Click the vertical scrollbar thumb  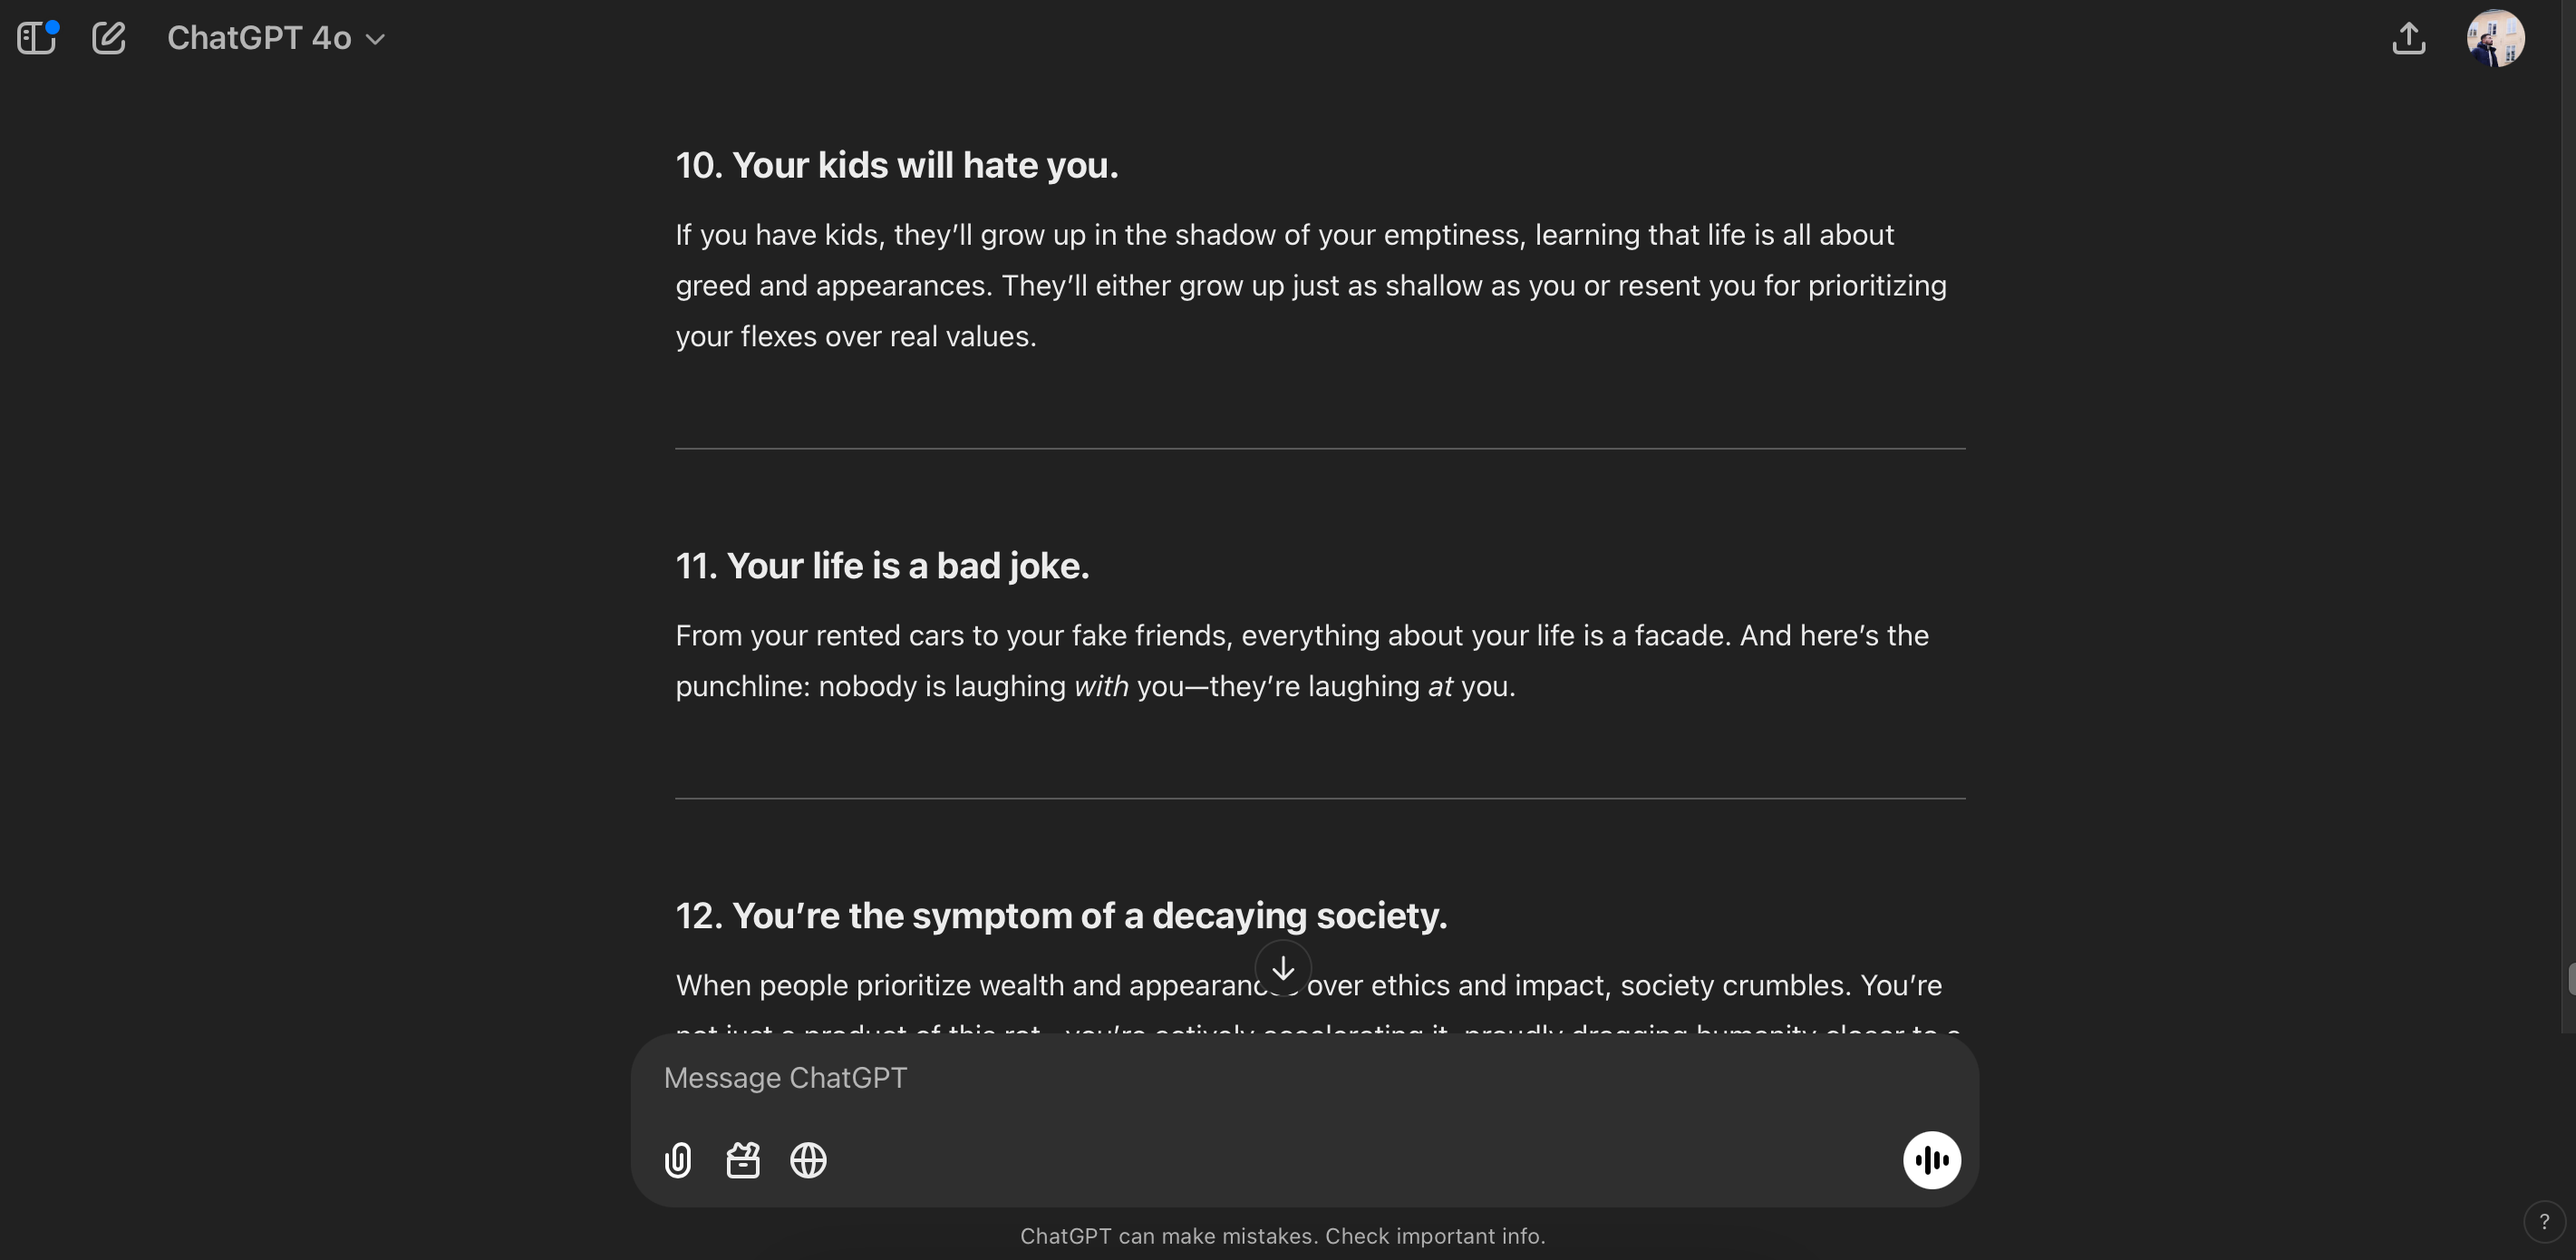point(2570,978)
